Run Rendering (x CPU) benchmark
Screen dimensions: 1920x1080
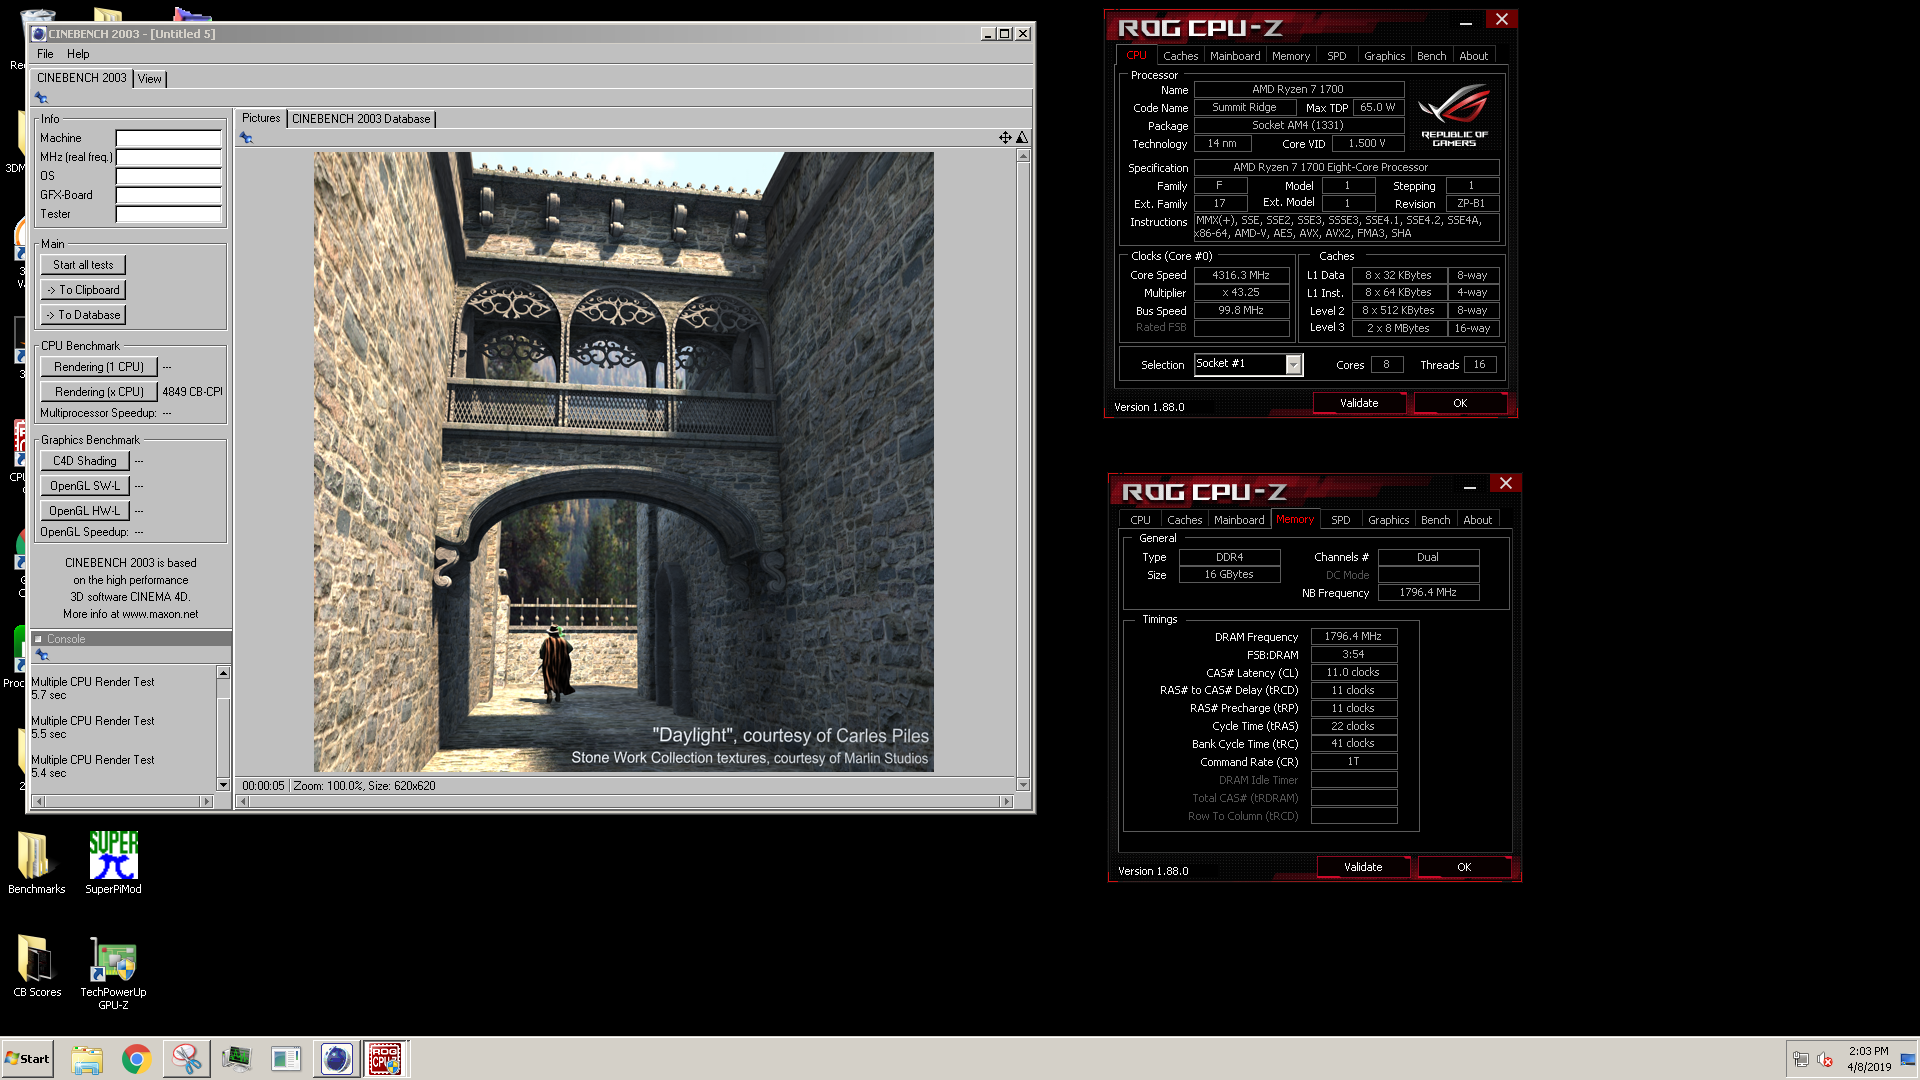coord(99,392)
